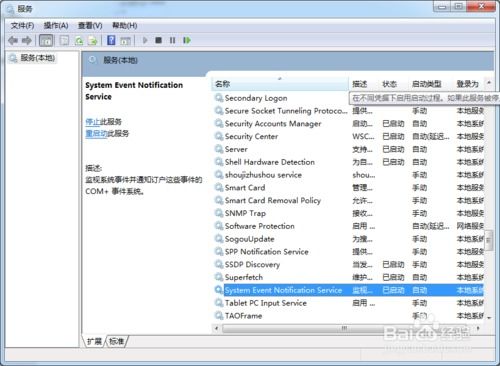Viewport: 500px width, 366px height.
Task: Click the gear icon beside Security Center
Action: coord(219,136)
